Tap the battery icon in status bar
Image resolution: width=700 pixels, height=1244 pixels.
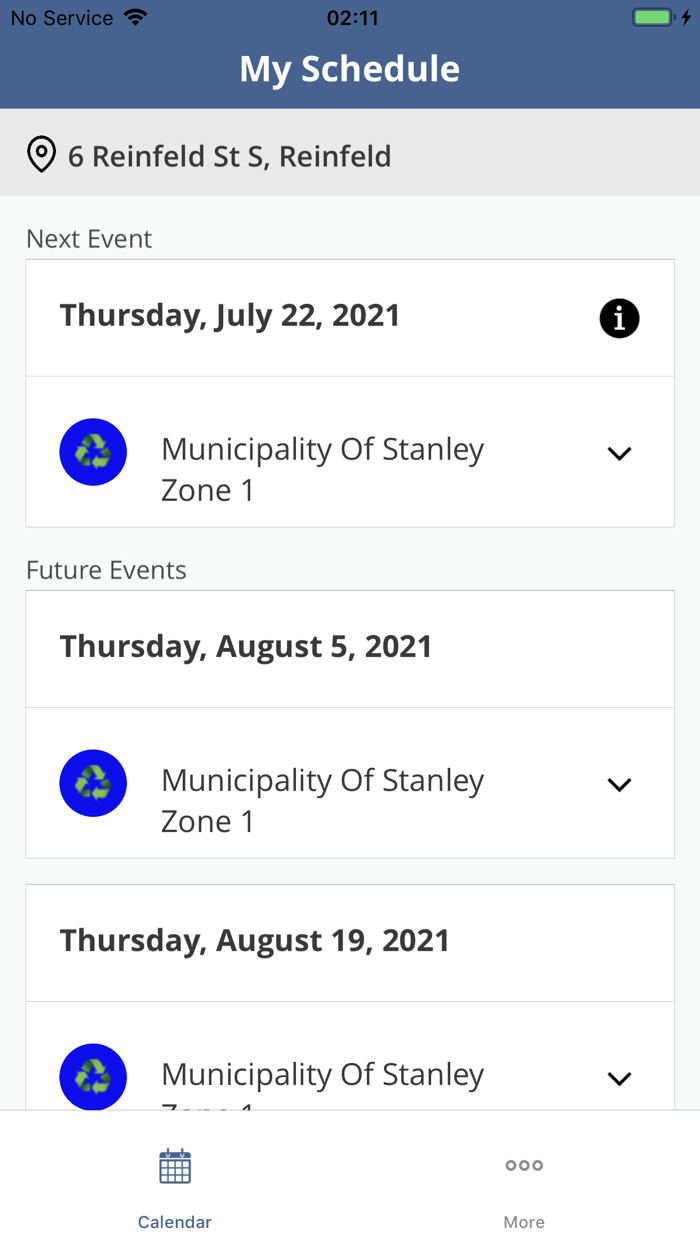(654, 18)
